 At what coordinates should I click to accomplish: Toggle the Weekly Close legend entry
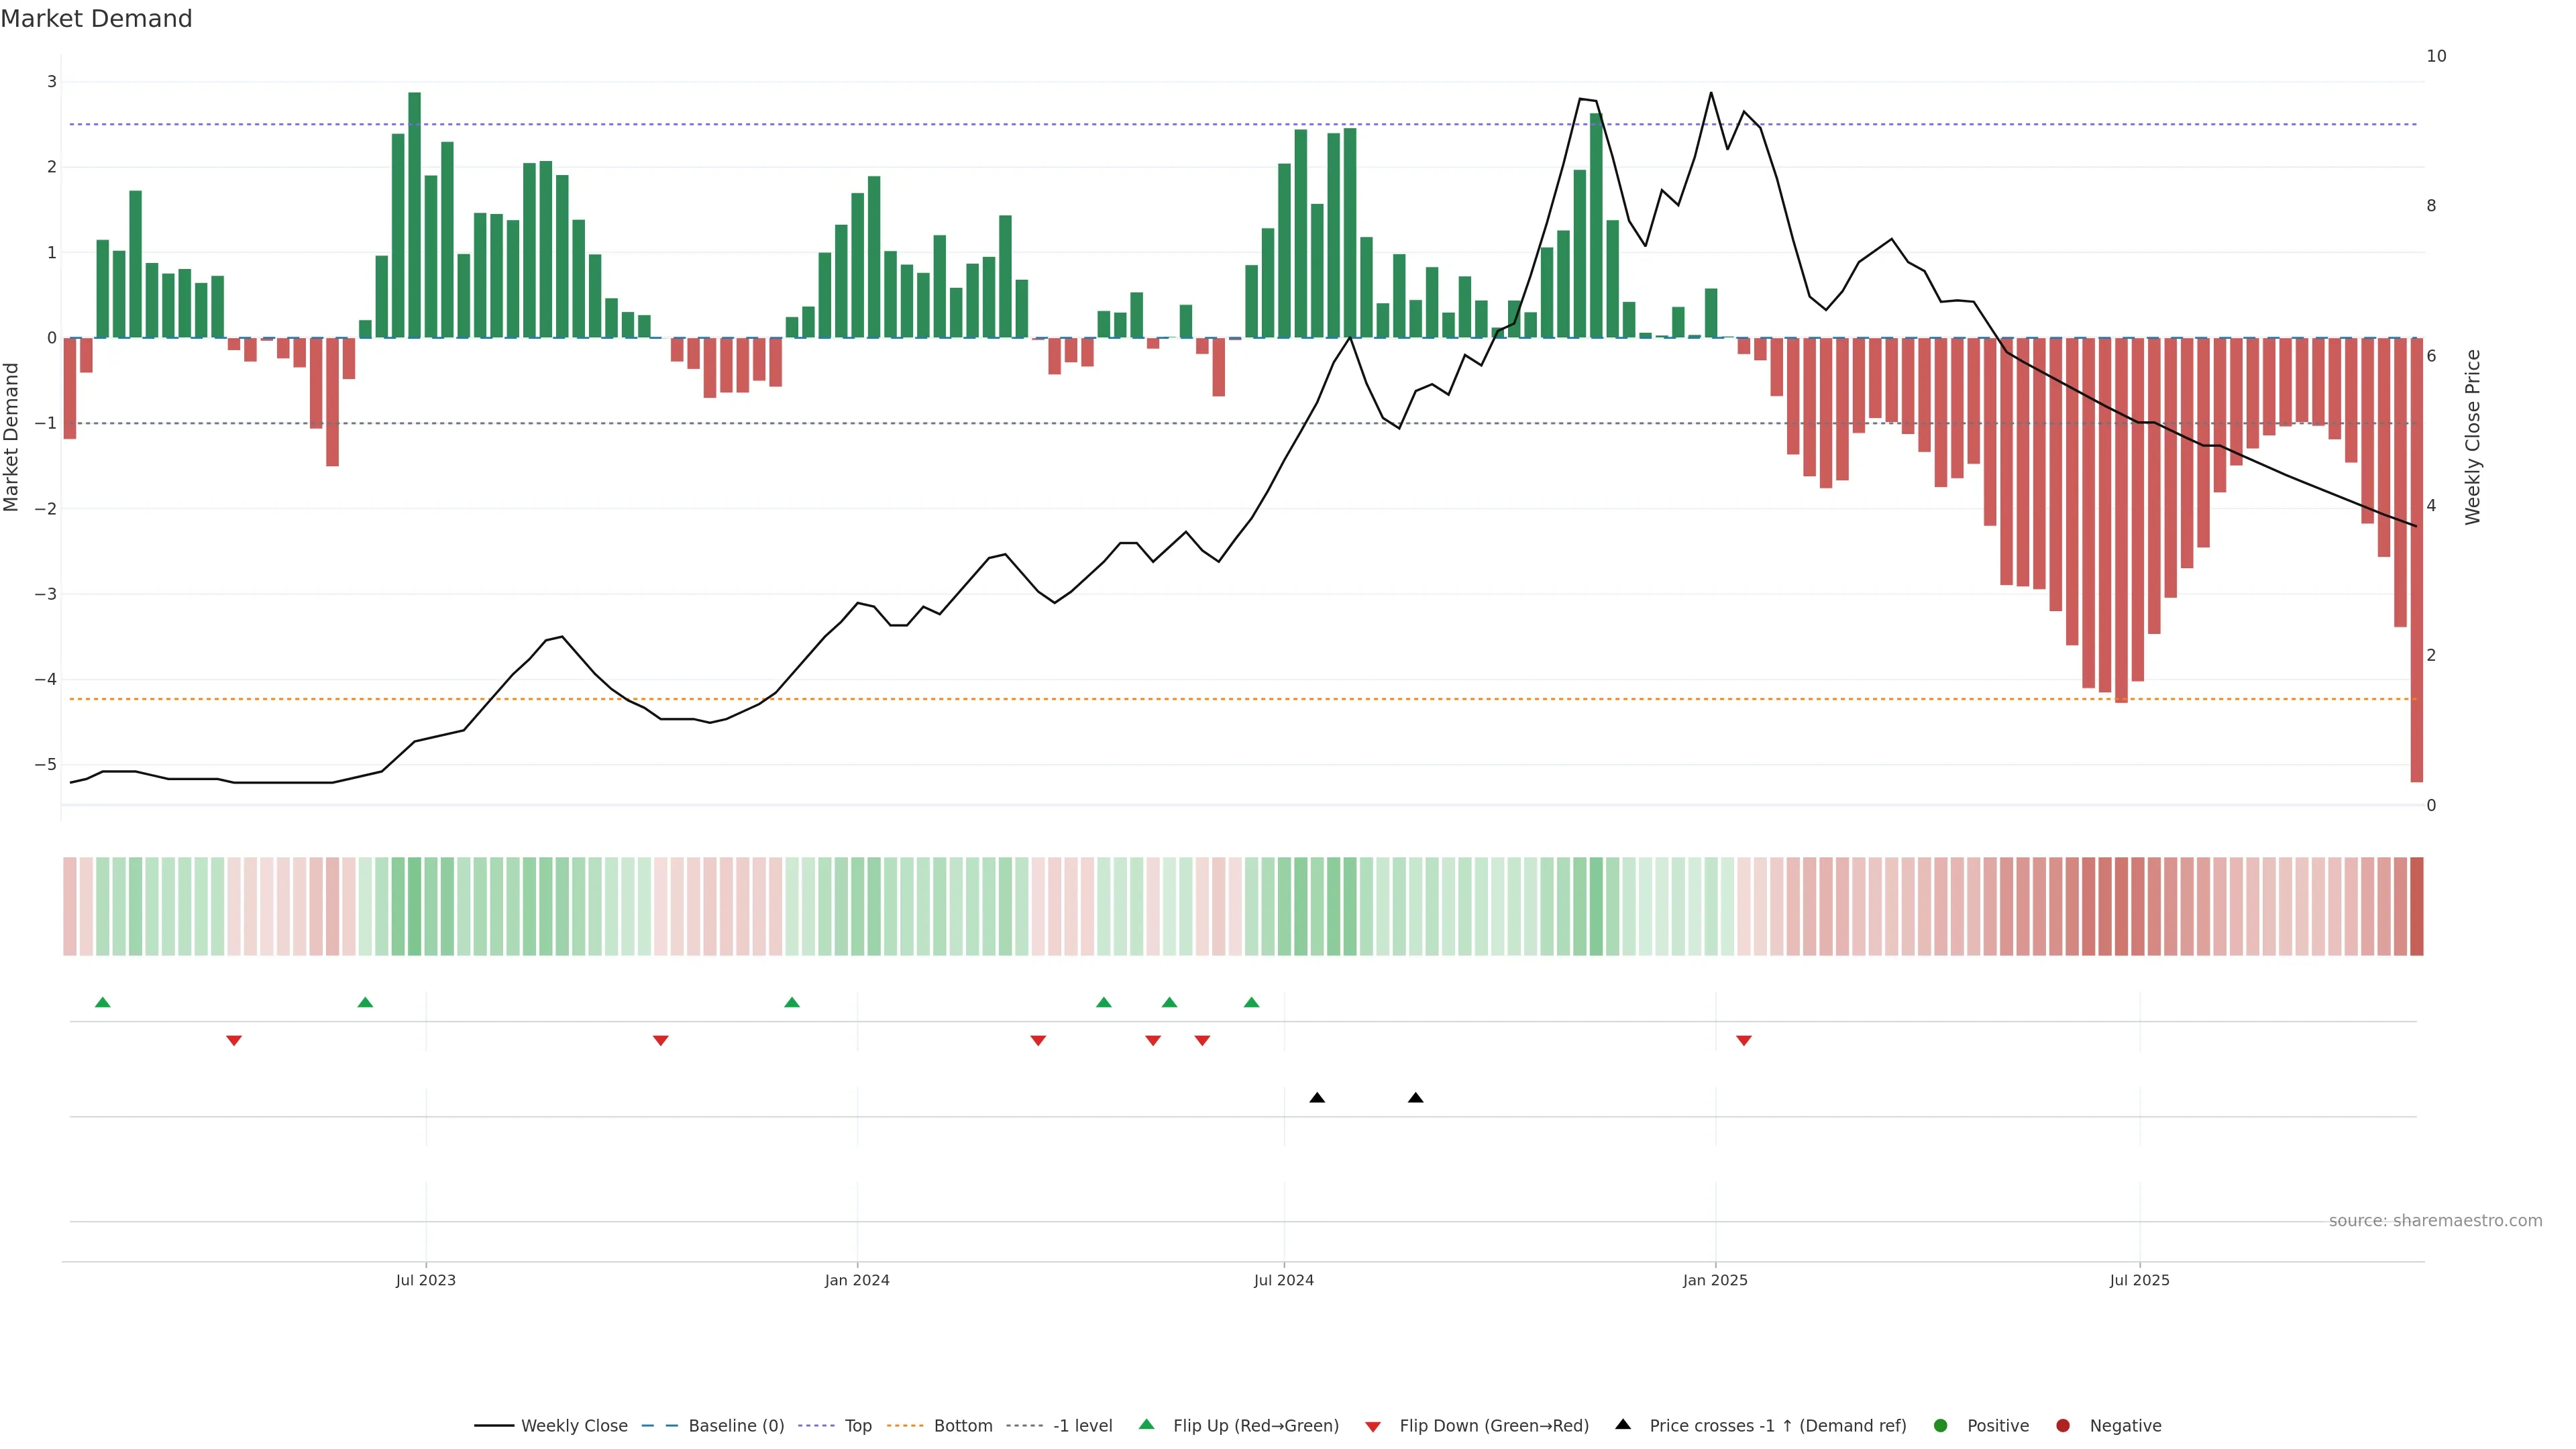tap(573, 1426)
